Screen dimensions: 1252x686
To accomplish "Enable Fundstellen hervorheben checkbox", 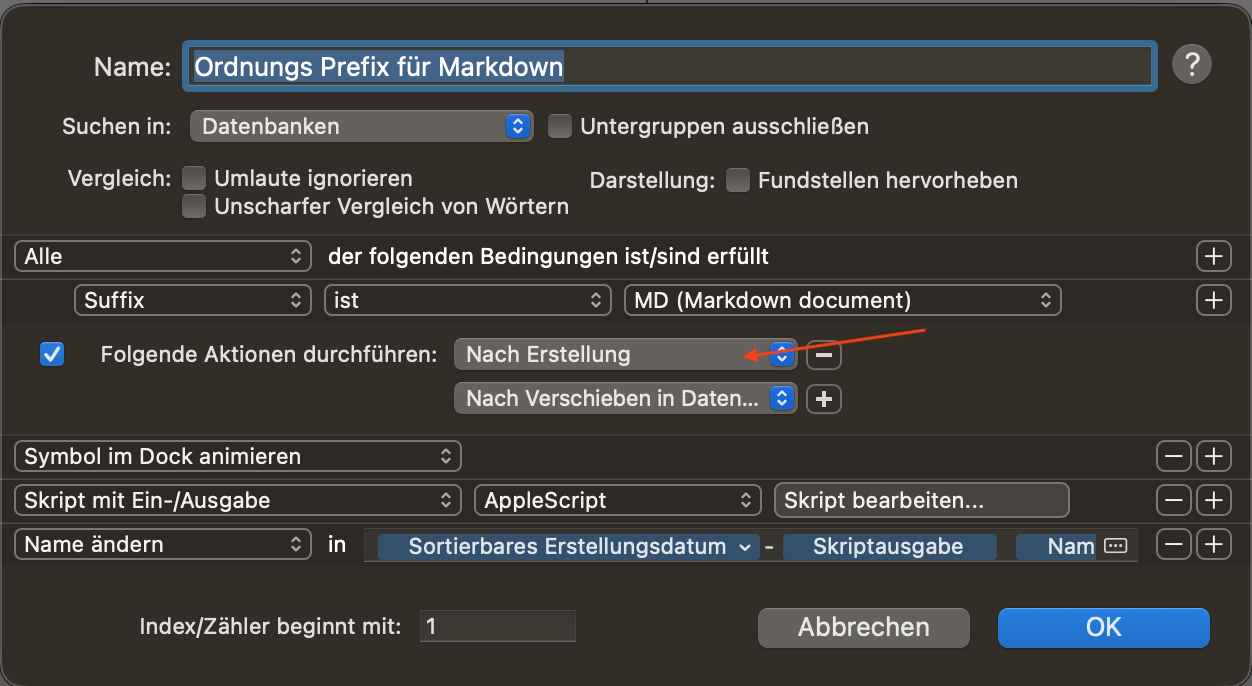I will [x=738, y=180].
